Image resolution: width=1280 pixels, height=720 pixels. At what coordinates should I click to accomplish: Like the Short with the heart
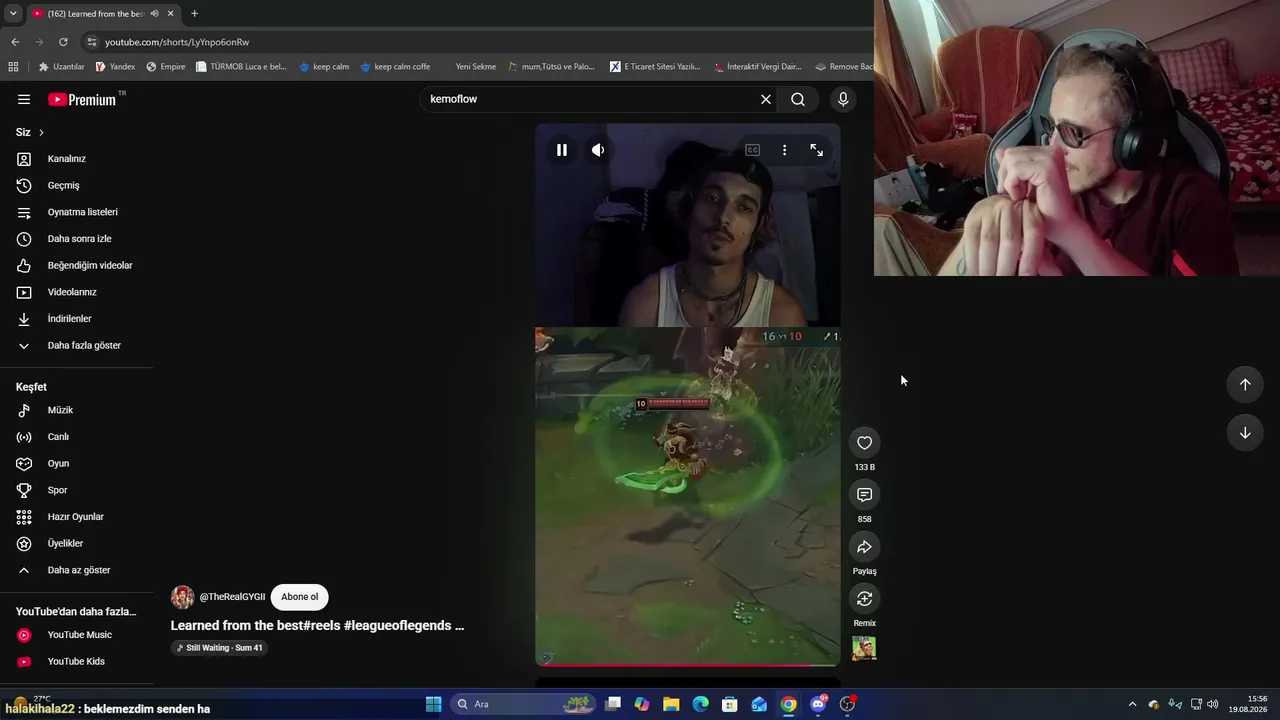pos(865,443)
